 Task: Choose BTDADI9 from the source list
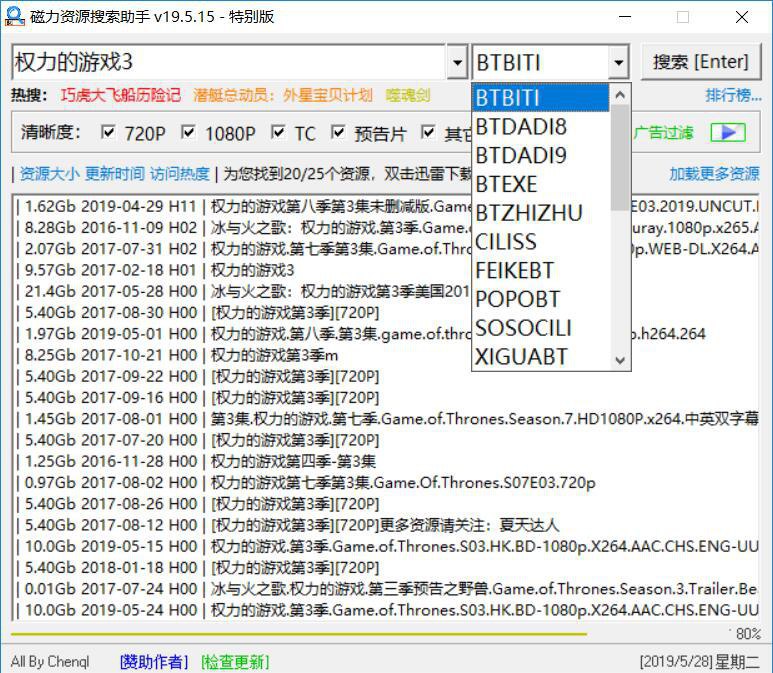click(x=541, y=155)
